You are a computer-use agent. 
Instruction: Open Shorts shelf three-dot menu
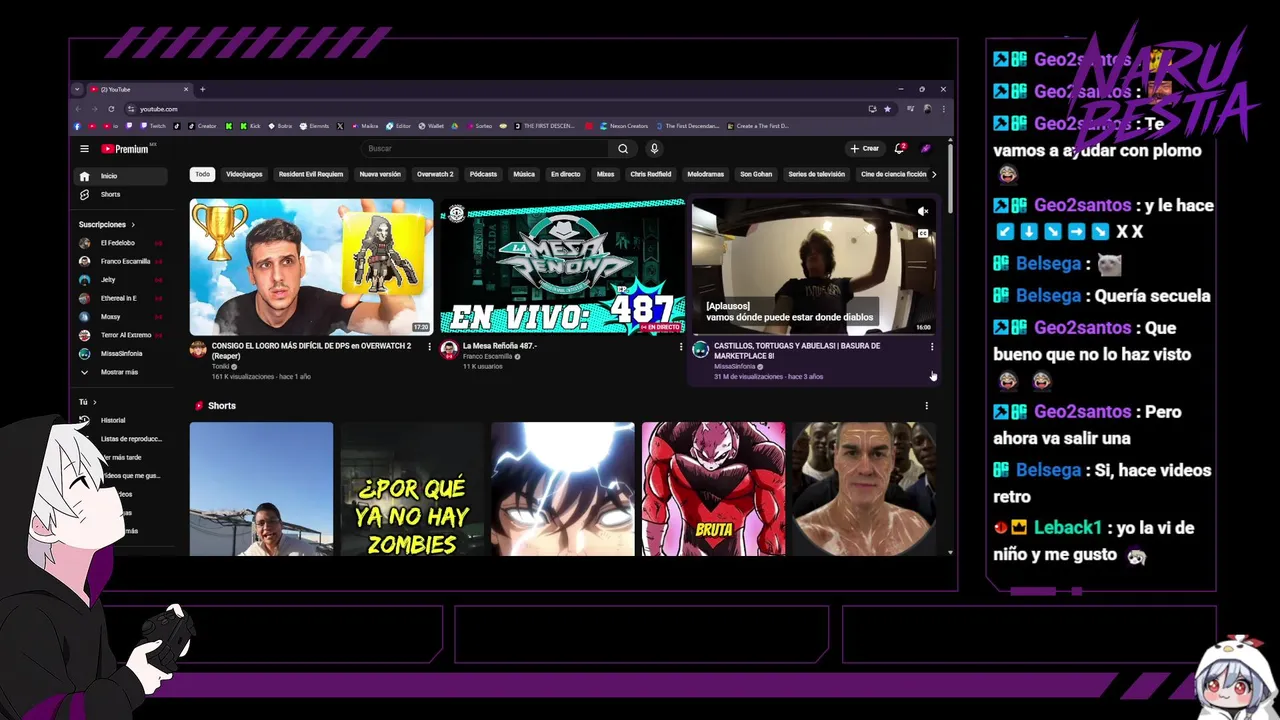click(x=926, y=406)
